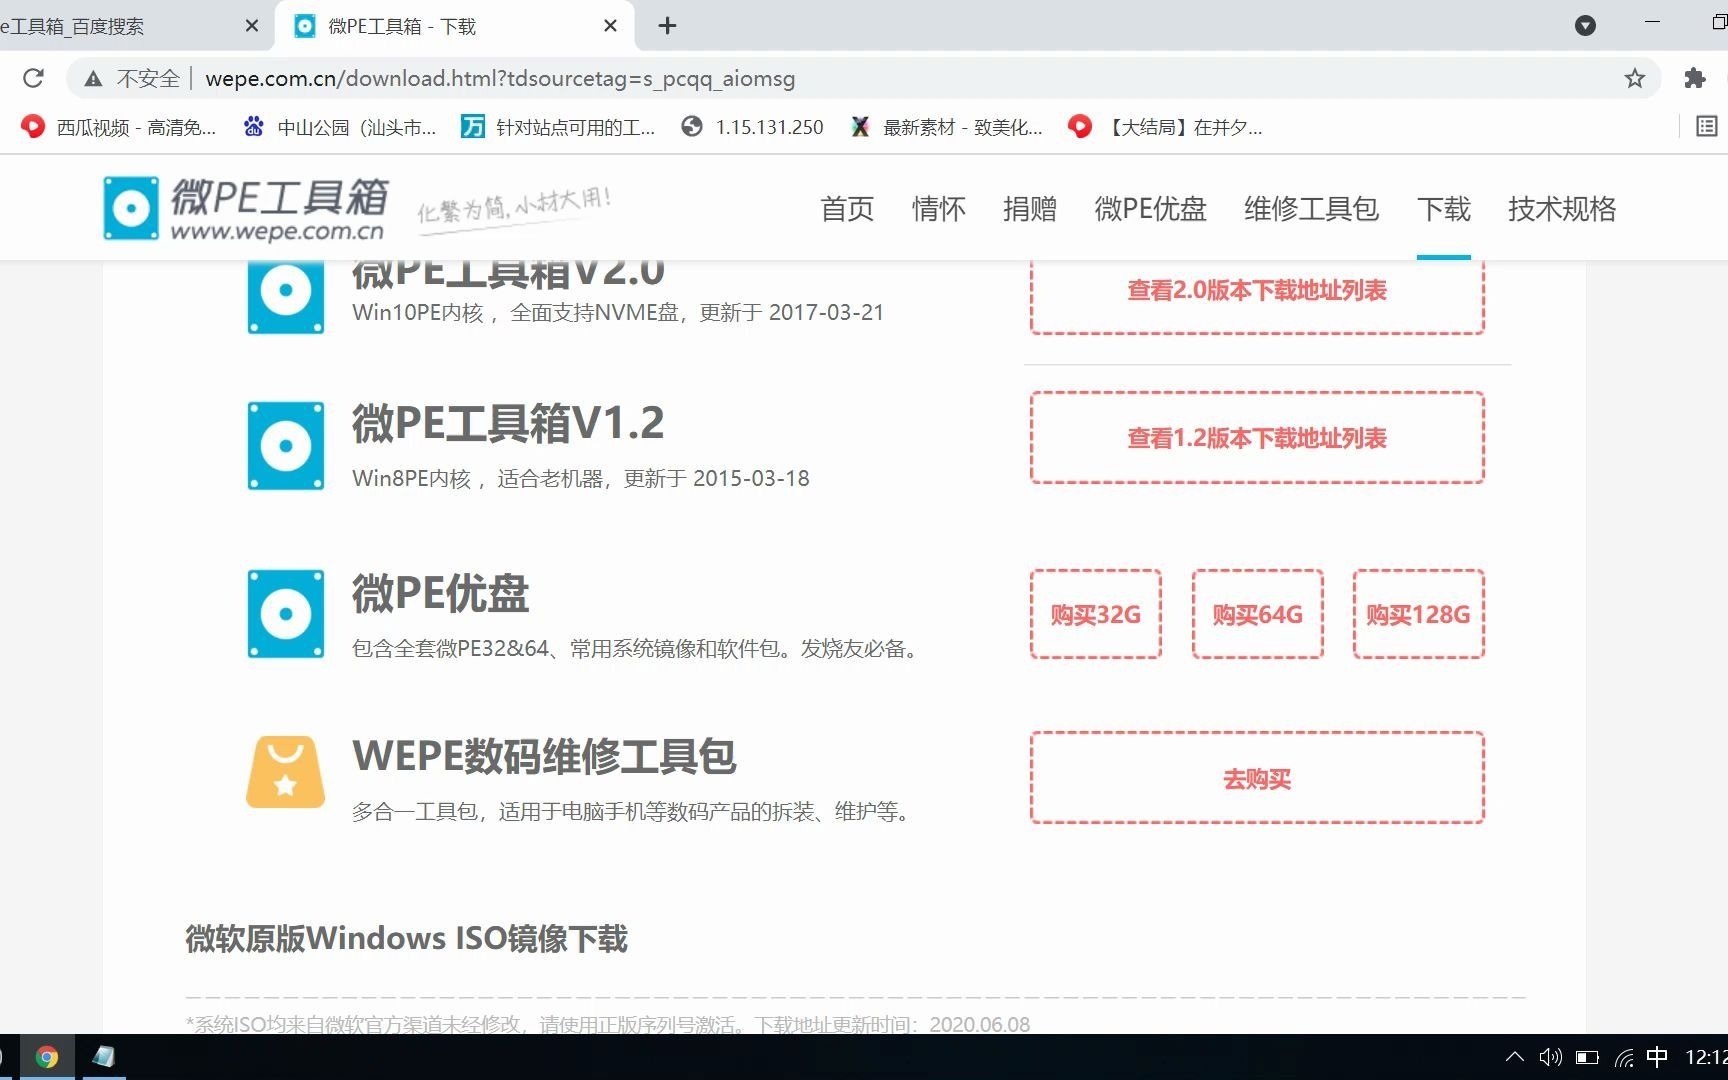Click Win8PE内核 description text
The width and height of the screenshot is (1728, 1080).
580,478
